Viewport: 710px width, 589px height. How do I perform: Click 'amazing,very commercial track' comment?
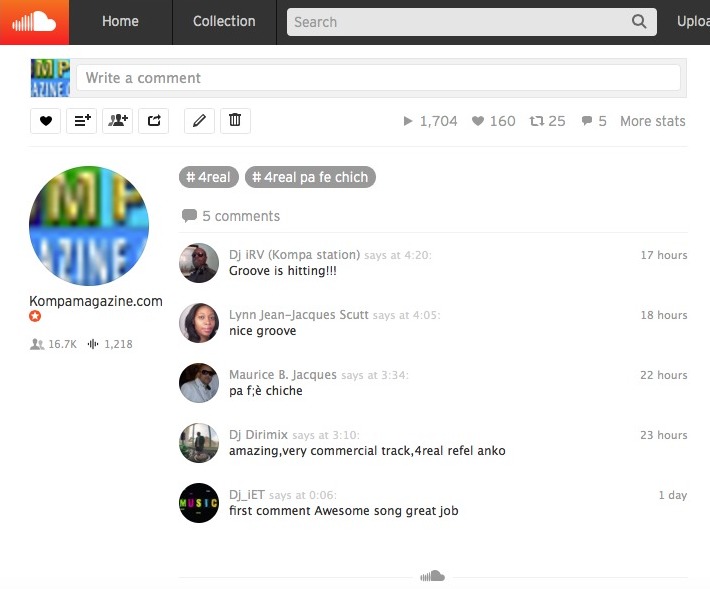coord(367,451)
